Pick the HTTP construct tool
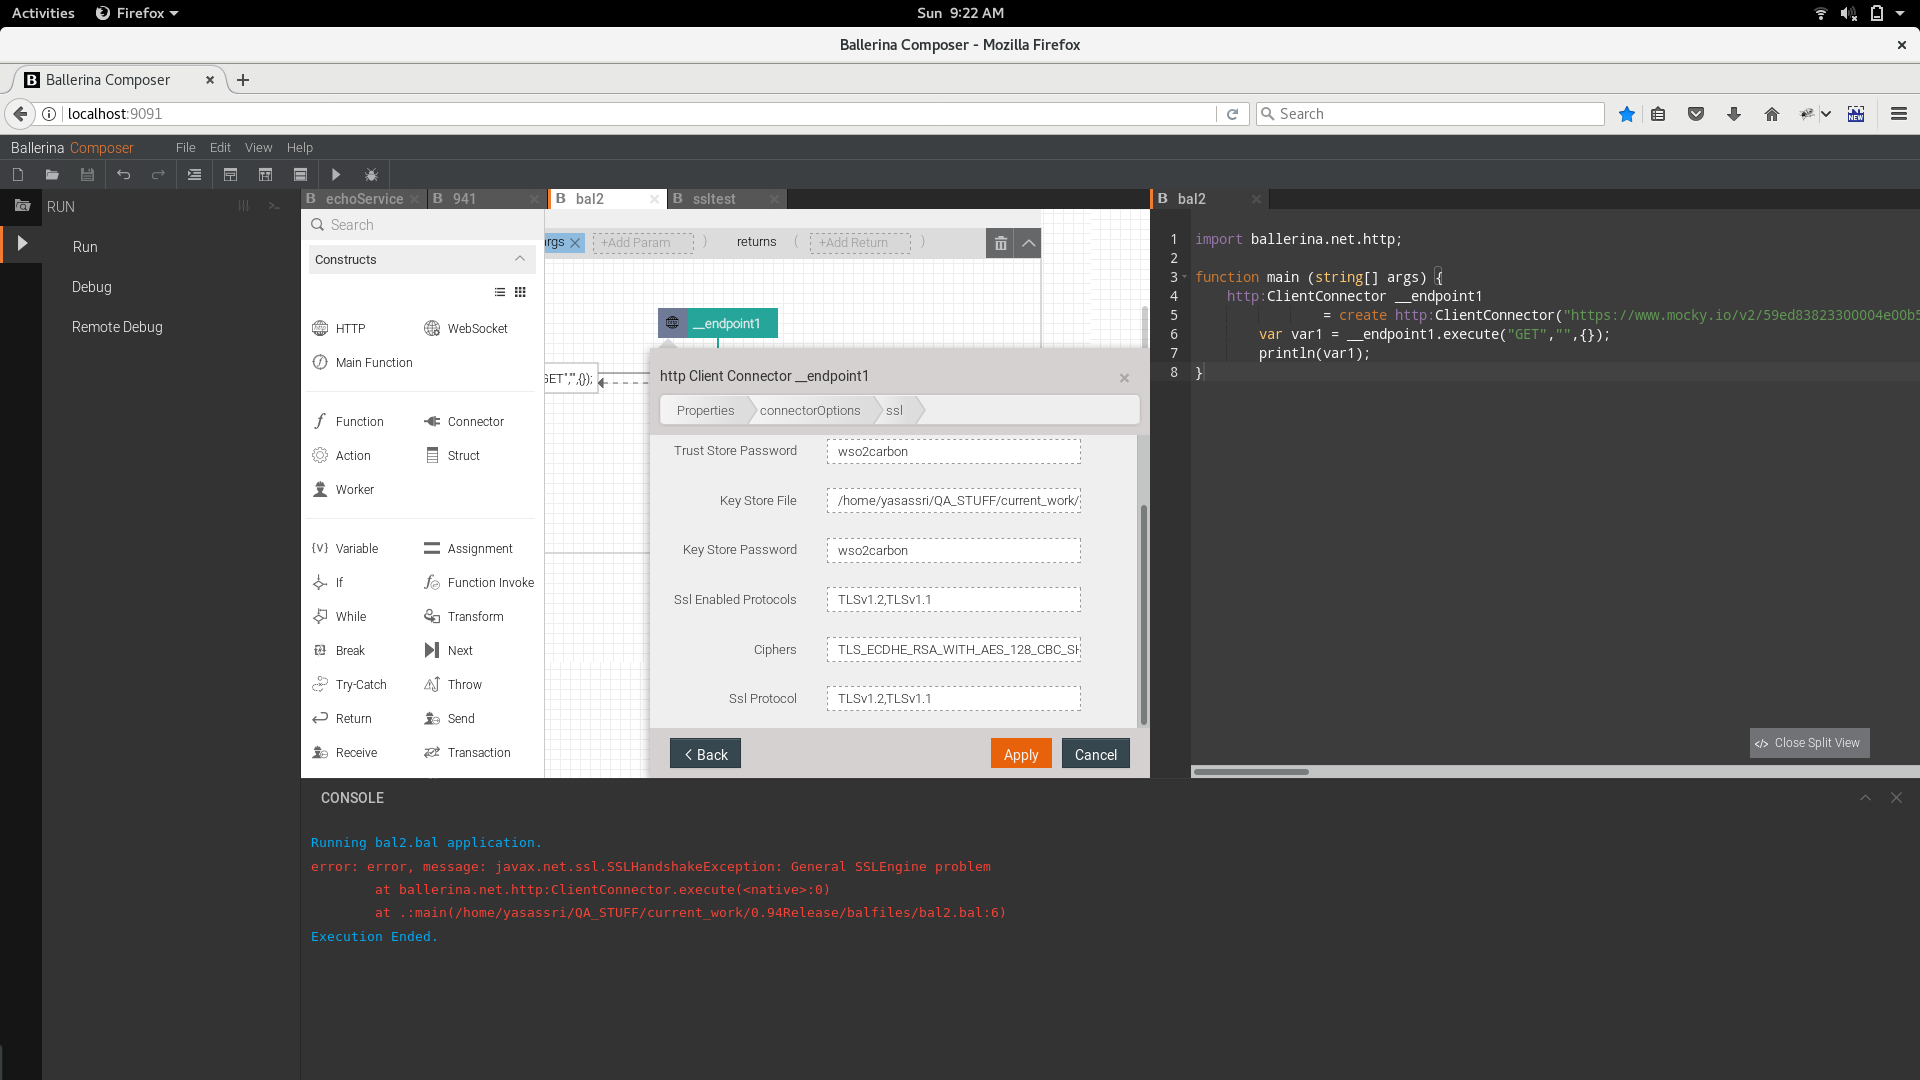1920x1080 pixels. tap(340, 328)
